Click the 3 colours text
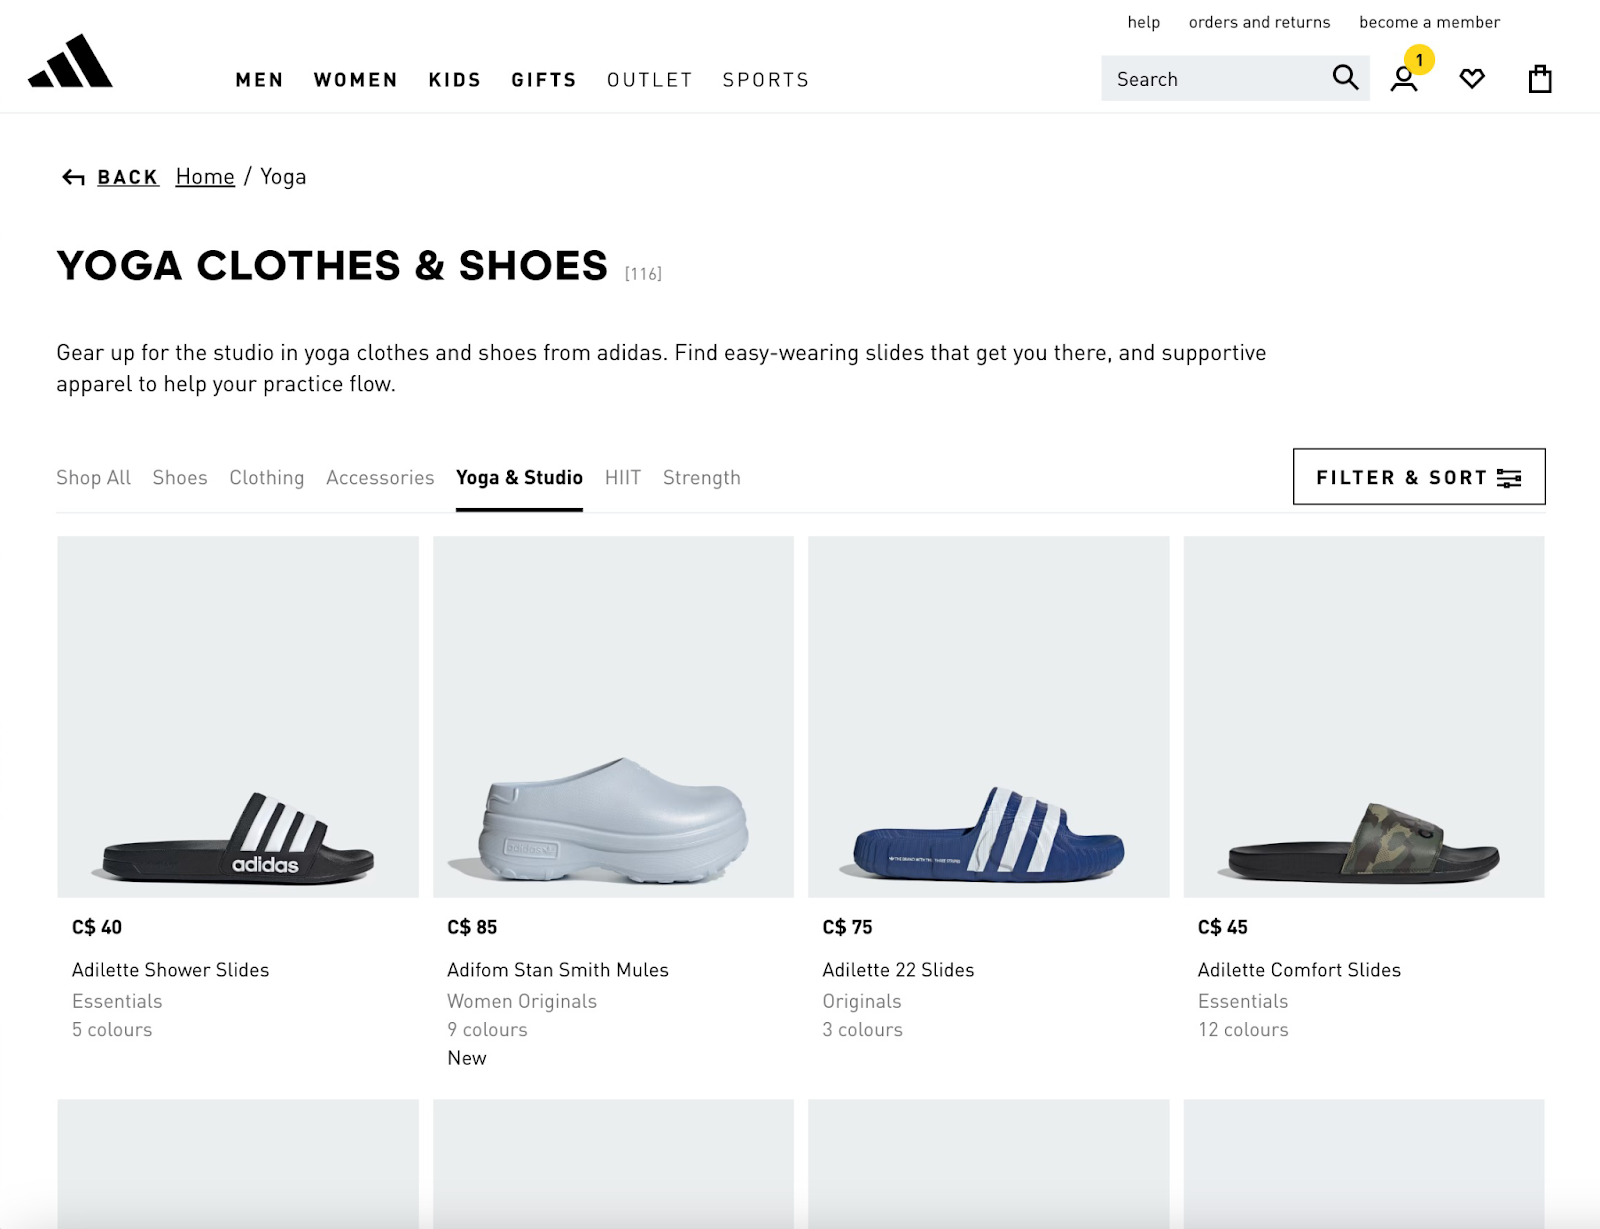Screen dimensions: 1600x1229 point(862,1030)
